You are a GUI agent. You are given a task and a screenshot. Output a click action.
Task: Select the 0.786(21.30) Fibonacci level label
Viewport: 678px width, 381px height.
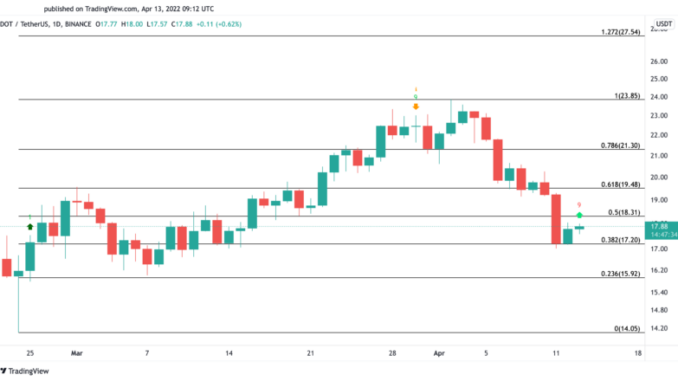click(620, 145)
